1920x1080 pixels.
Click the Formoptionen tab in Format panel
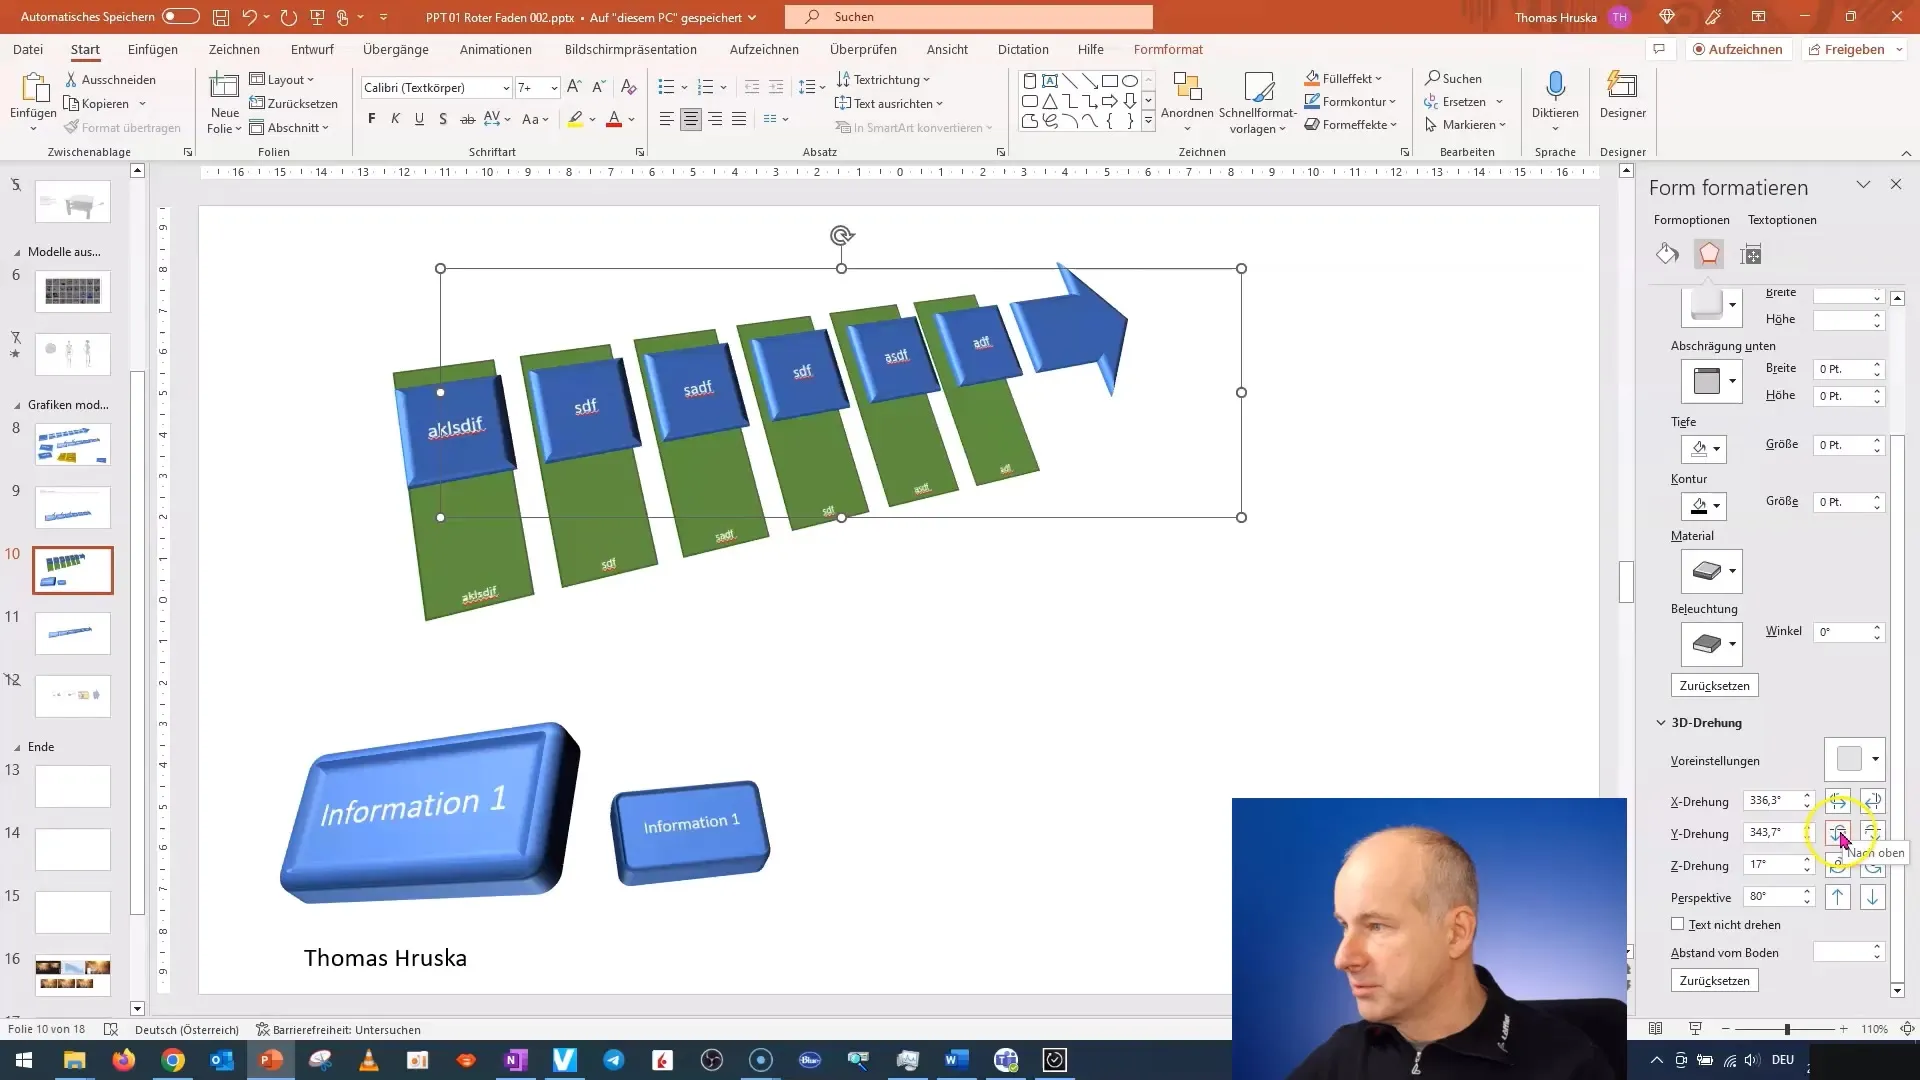1692,219
